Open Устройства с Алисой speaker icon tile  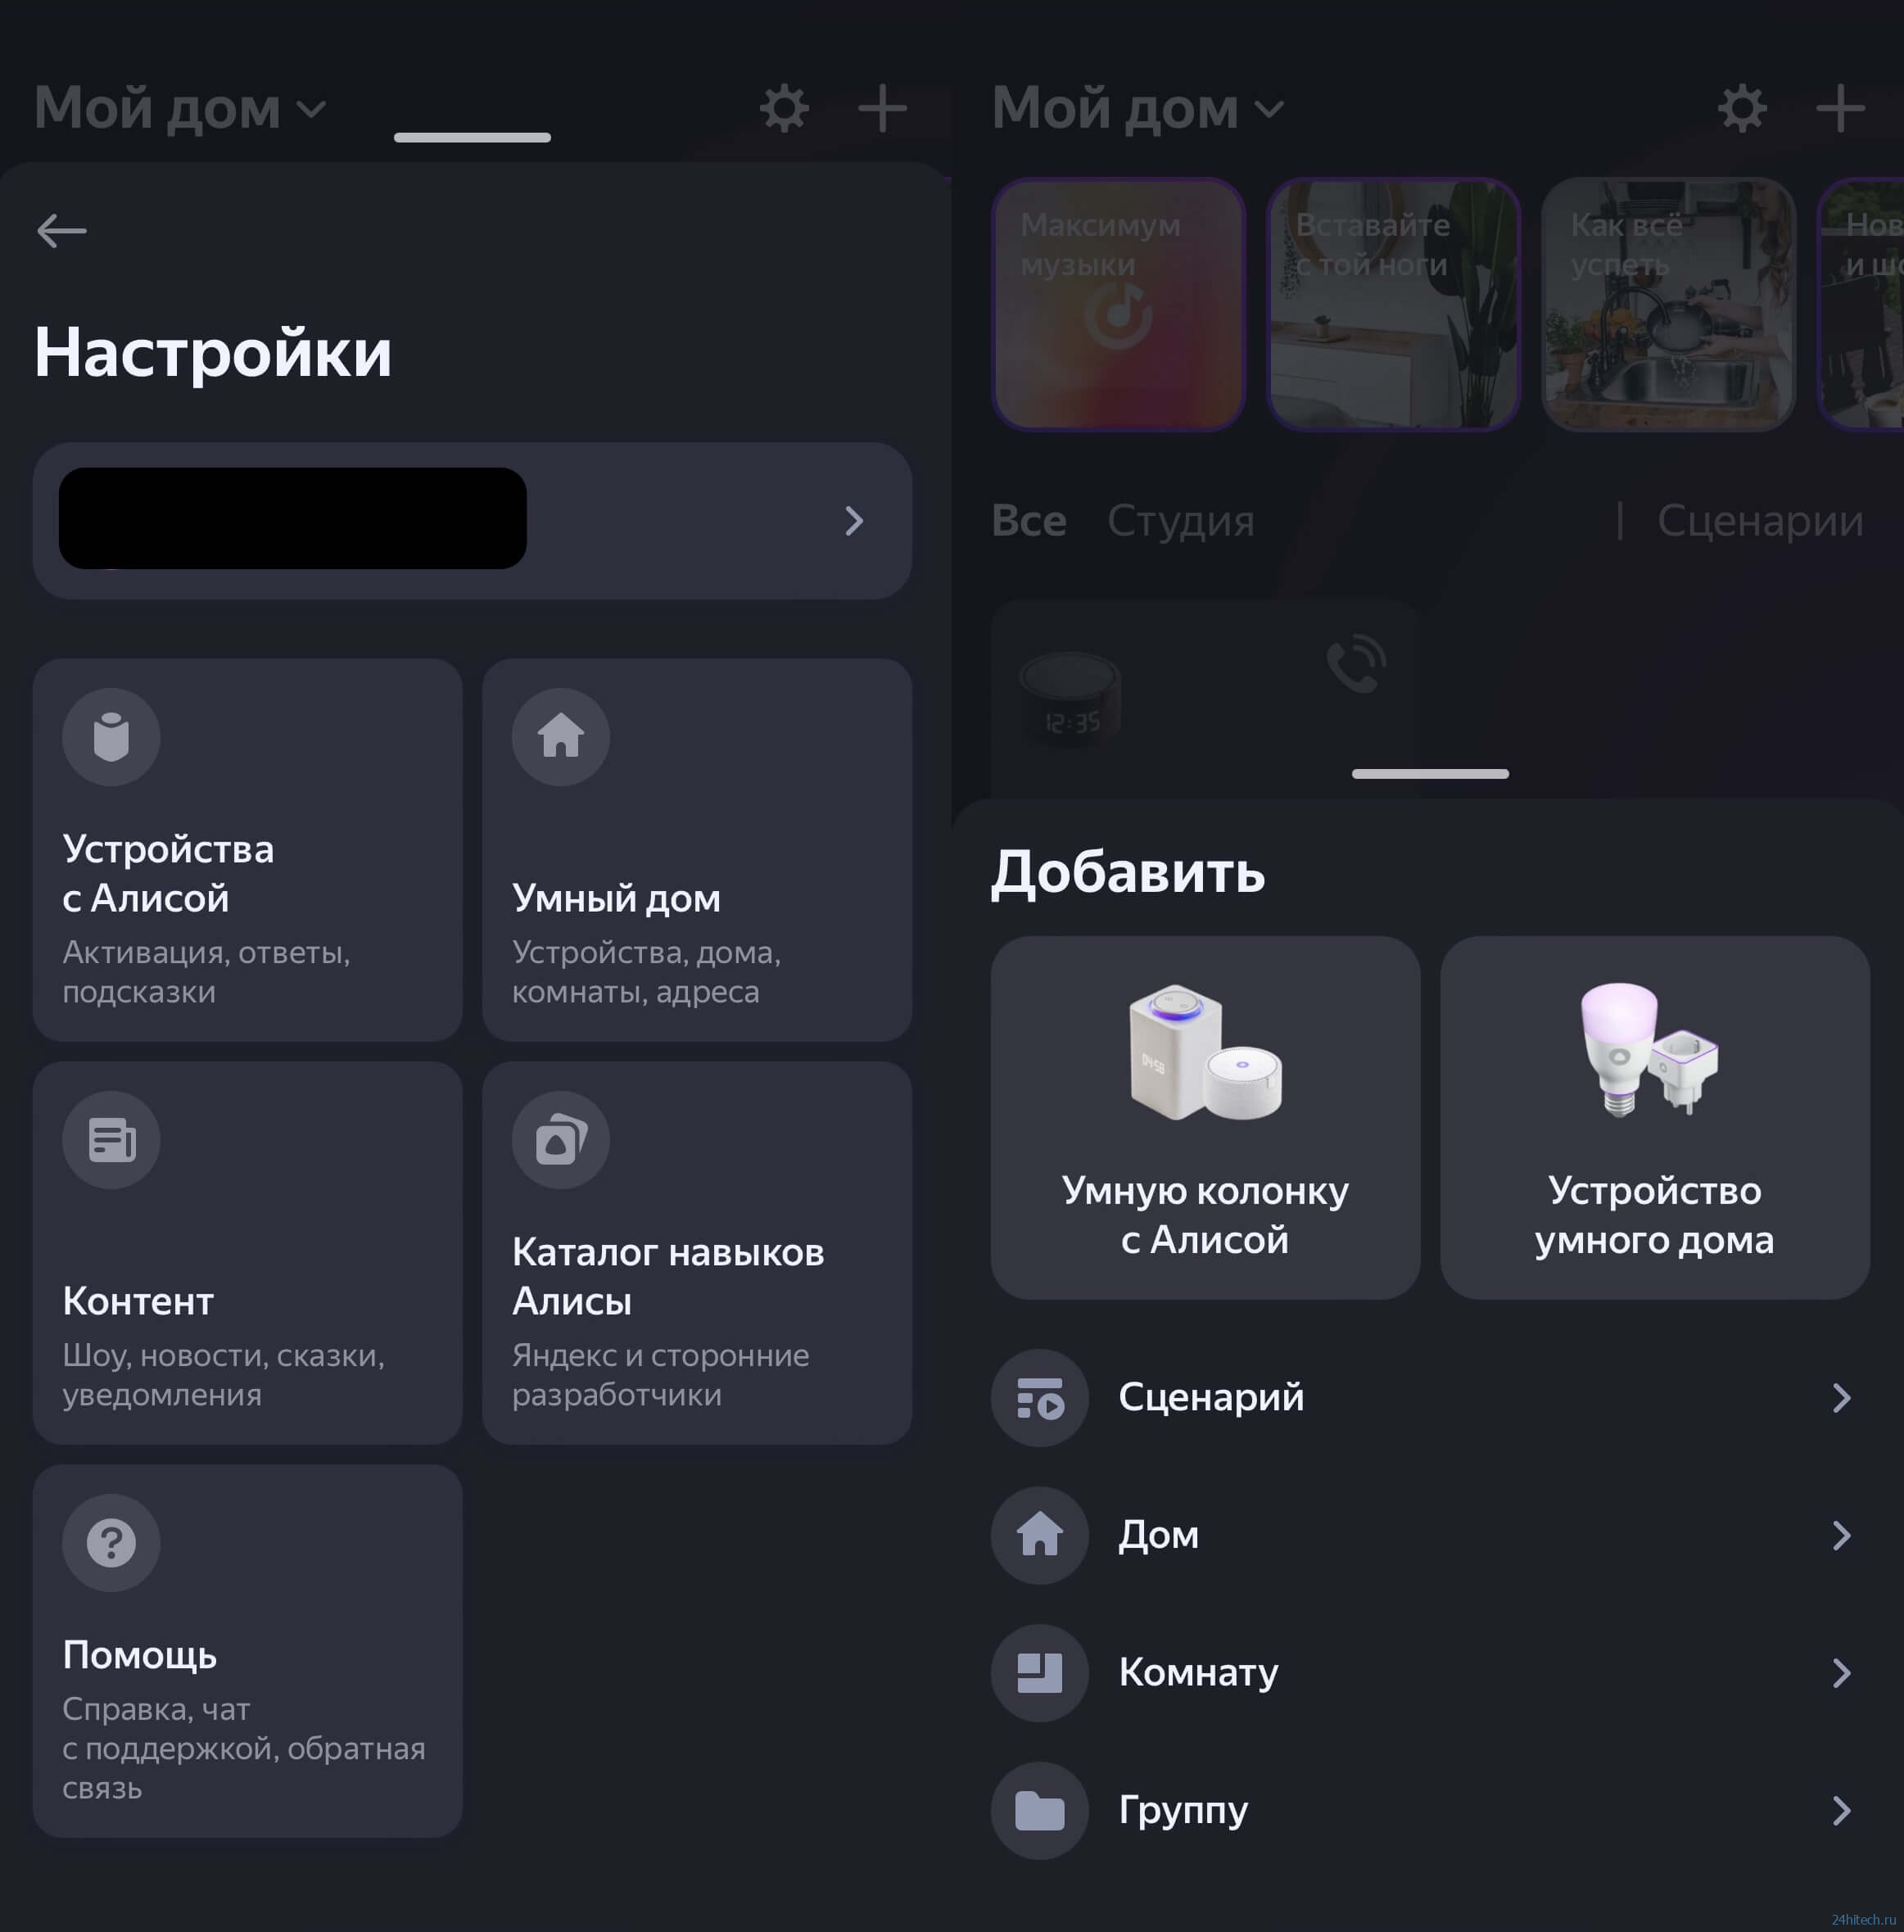(247, 849)
